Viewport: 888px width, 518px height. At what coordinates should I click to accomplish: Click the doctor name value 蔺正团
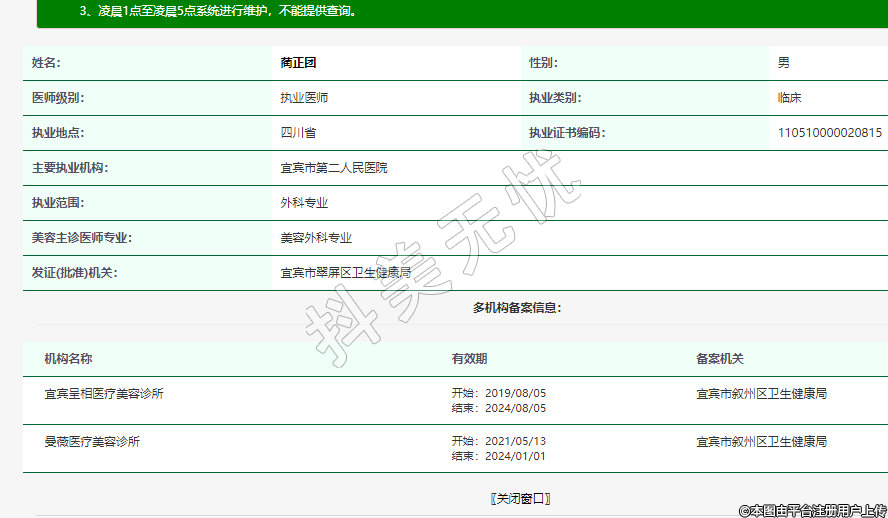[x=298, y=63]
